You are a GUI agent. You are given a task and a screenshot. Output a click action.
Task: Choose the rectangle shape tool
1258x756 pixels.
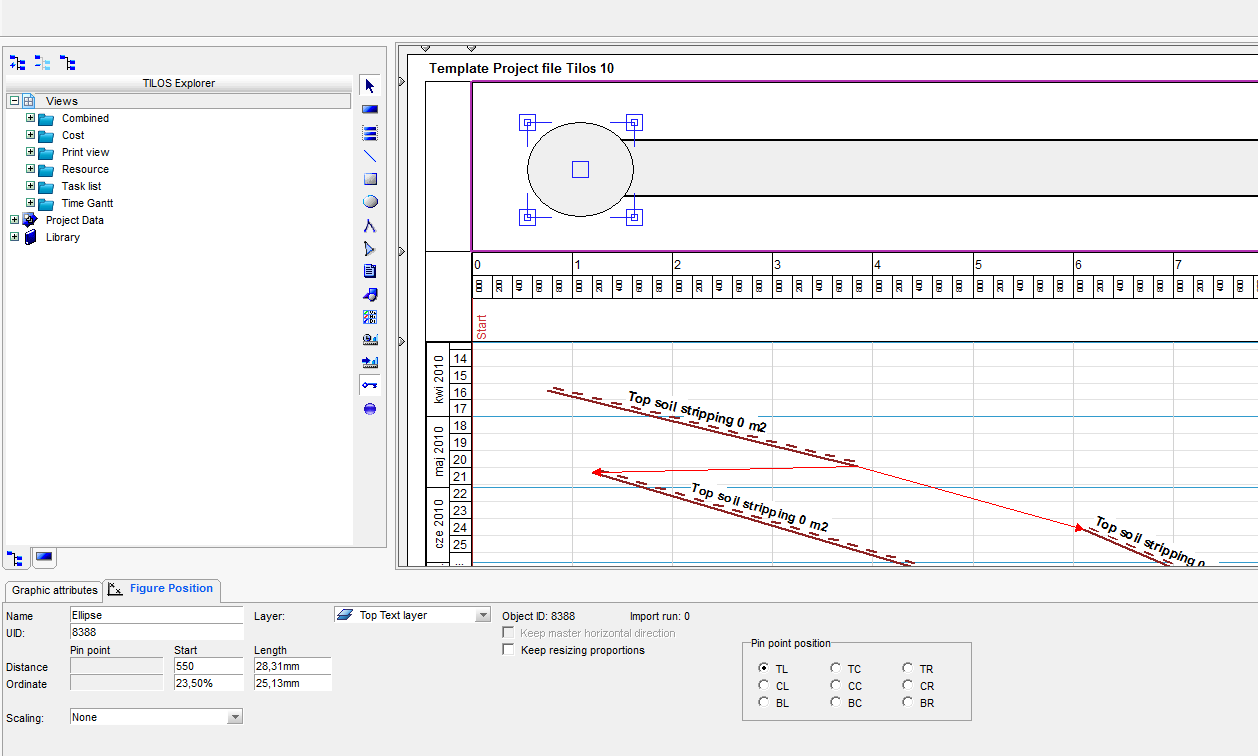click(x=370, y=179)
